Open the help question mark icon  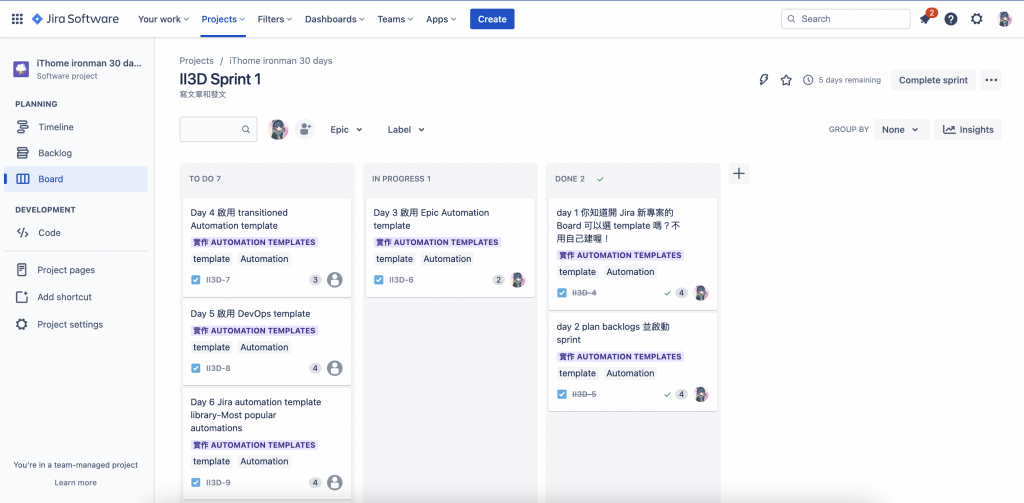tap(951, 19)
